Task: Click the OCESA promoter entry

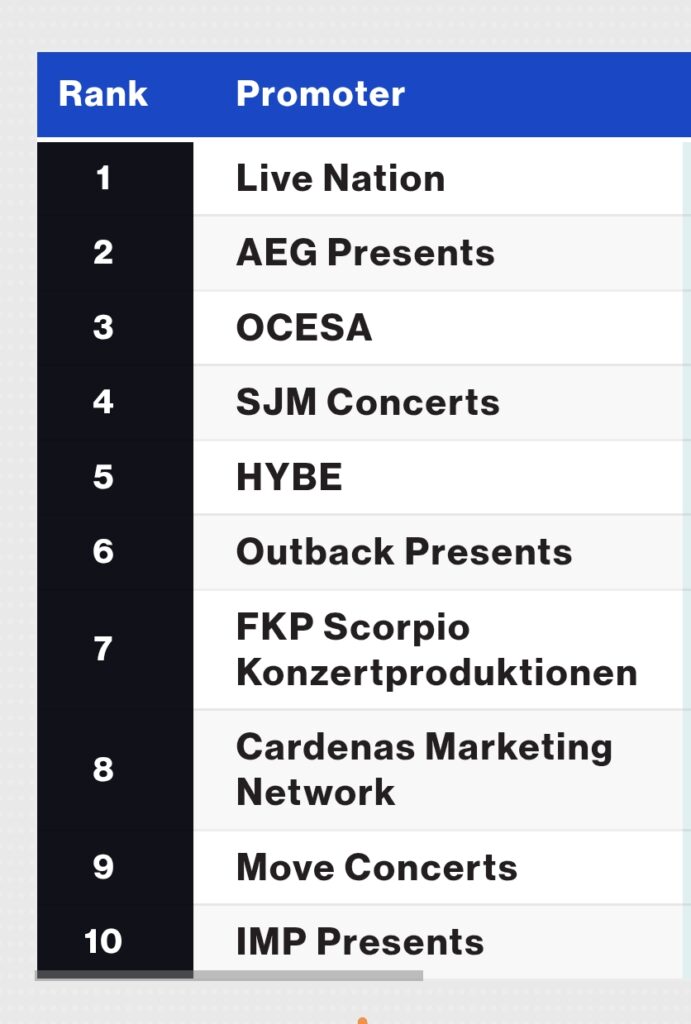Action: click(x=304, y=328)
